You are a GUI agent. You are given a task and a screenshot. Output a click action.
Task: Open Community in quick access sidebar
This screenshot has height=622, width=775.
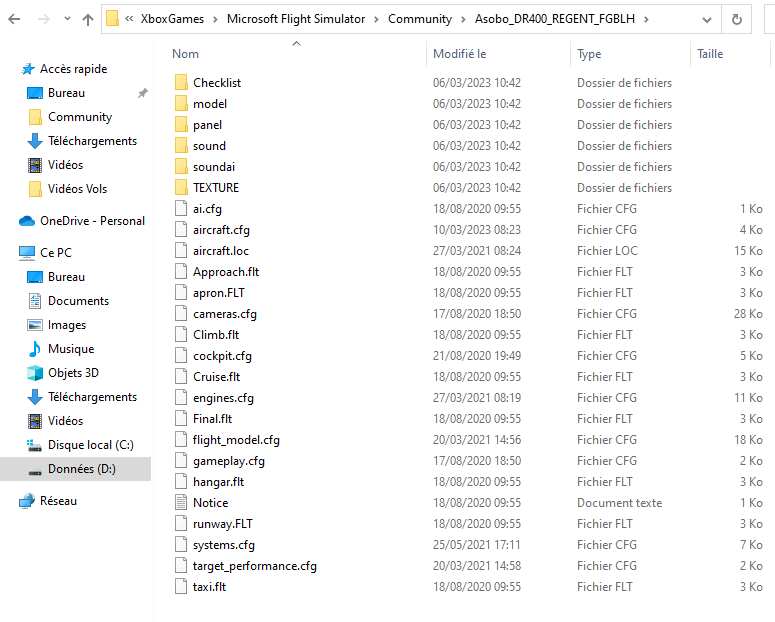[80, 117]
